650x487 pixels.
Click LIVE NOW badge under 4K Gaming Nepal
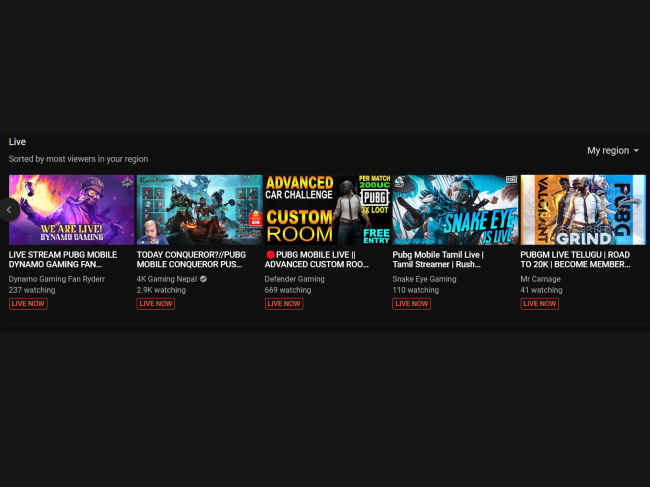[x=156, y=304]
